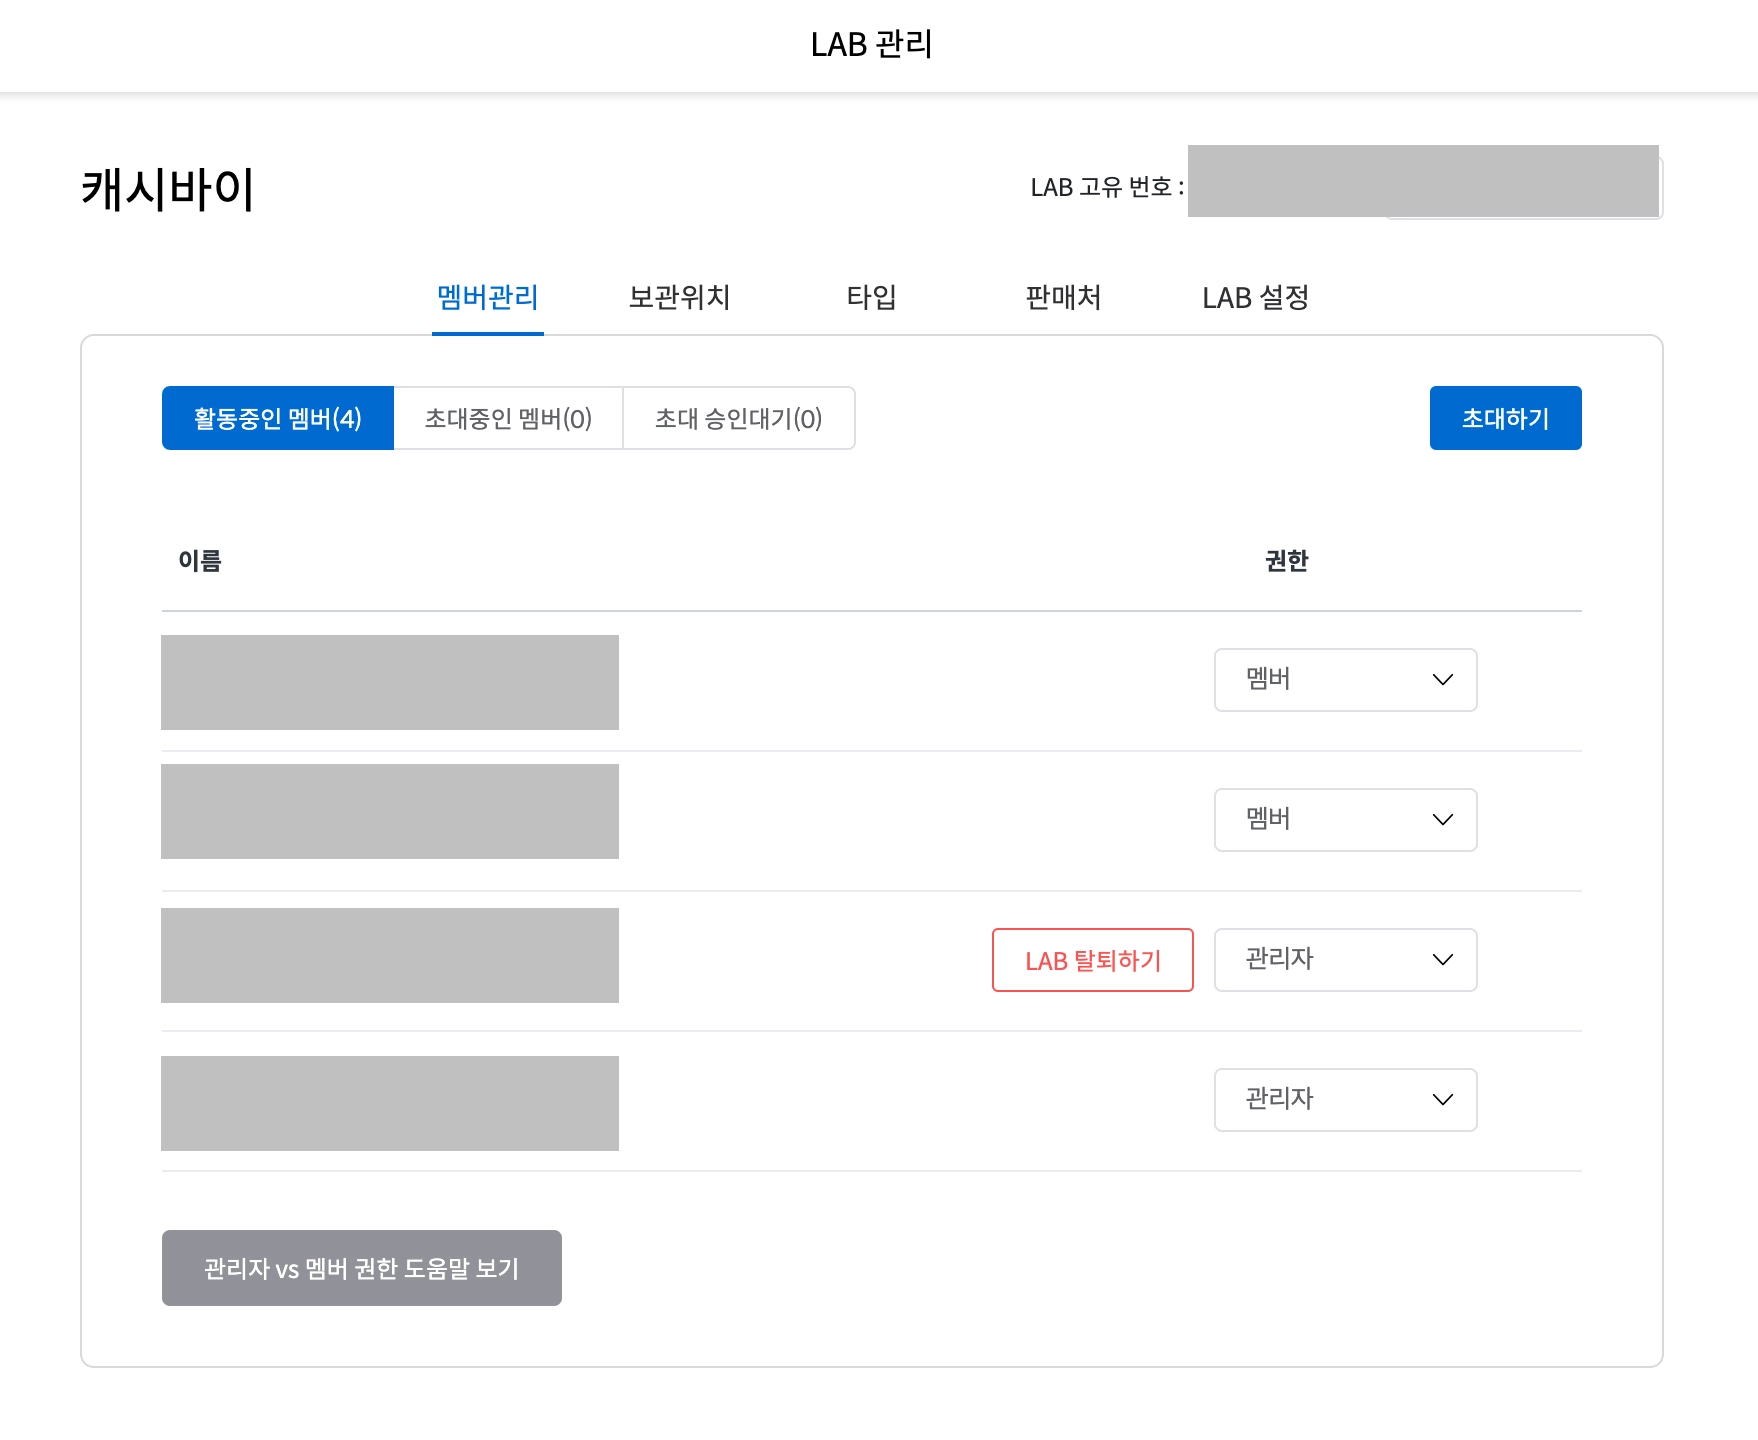Click the red LAB 탈퇴하기 button
Screen dimensions: 1758x1440
pyautogui.click(x=1093, y=960)
